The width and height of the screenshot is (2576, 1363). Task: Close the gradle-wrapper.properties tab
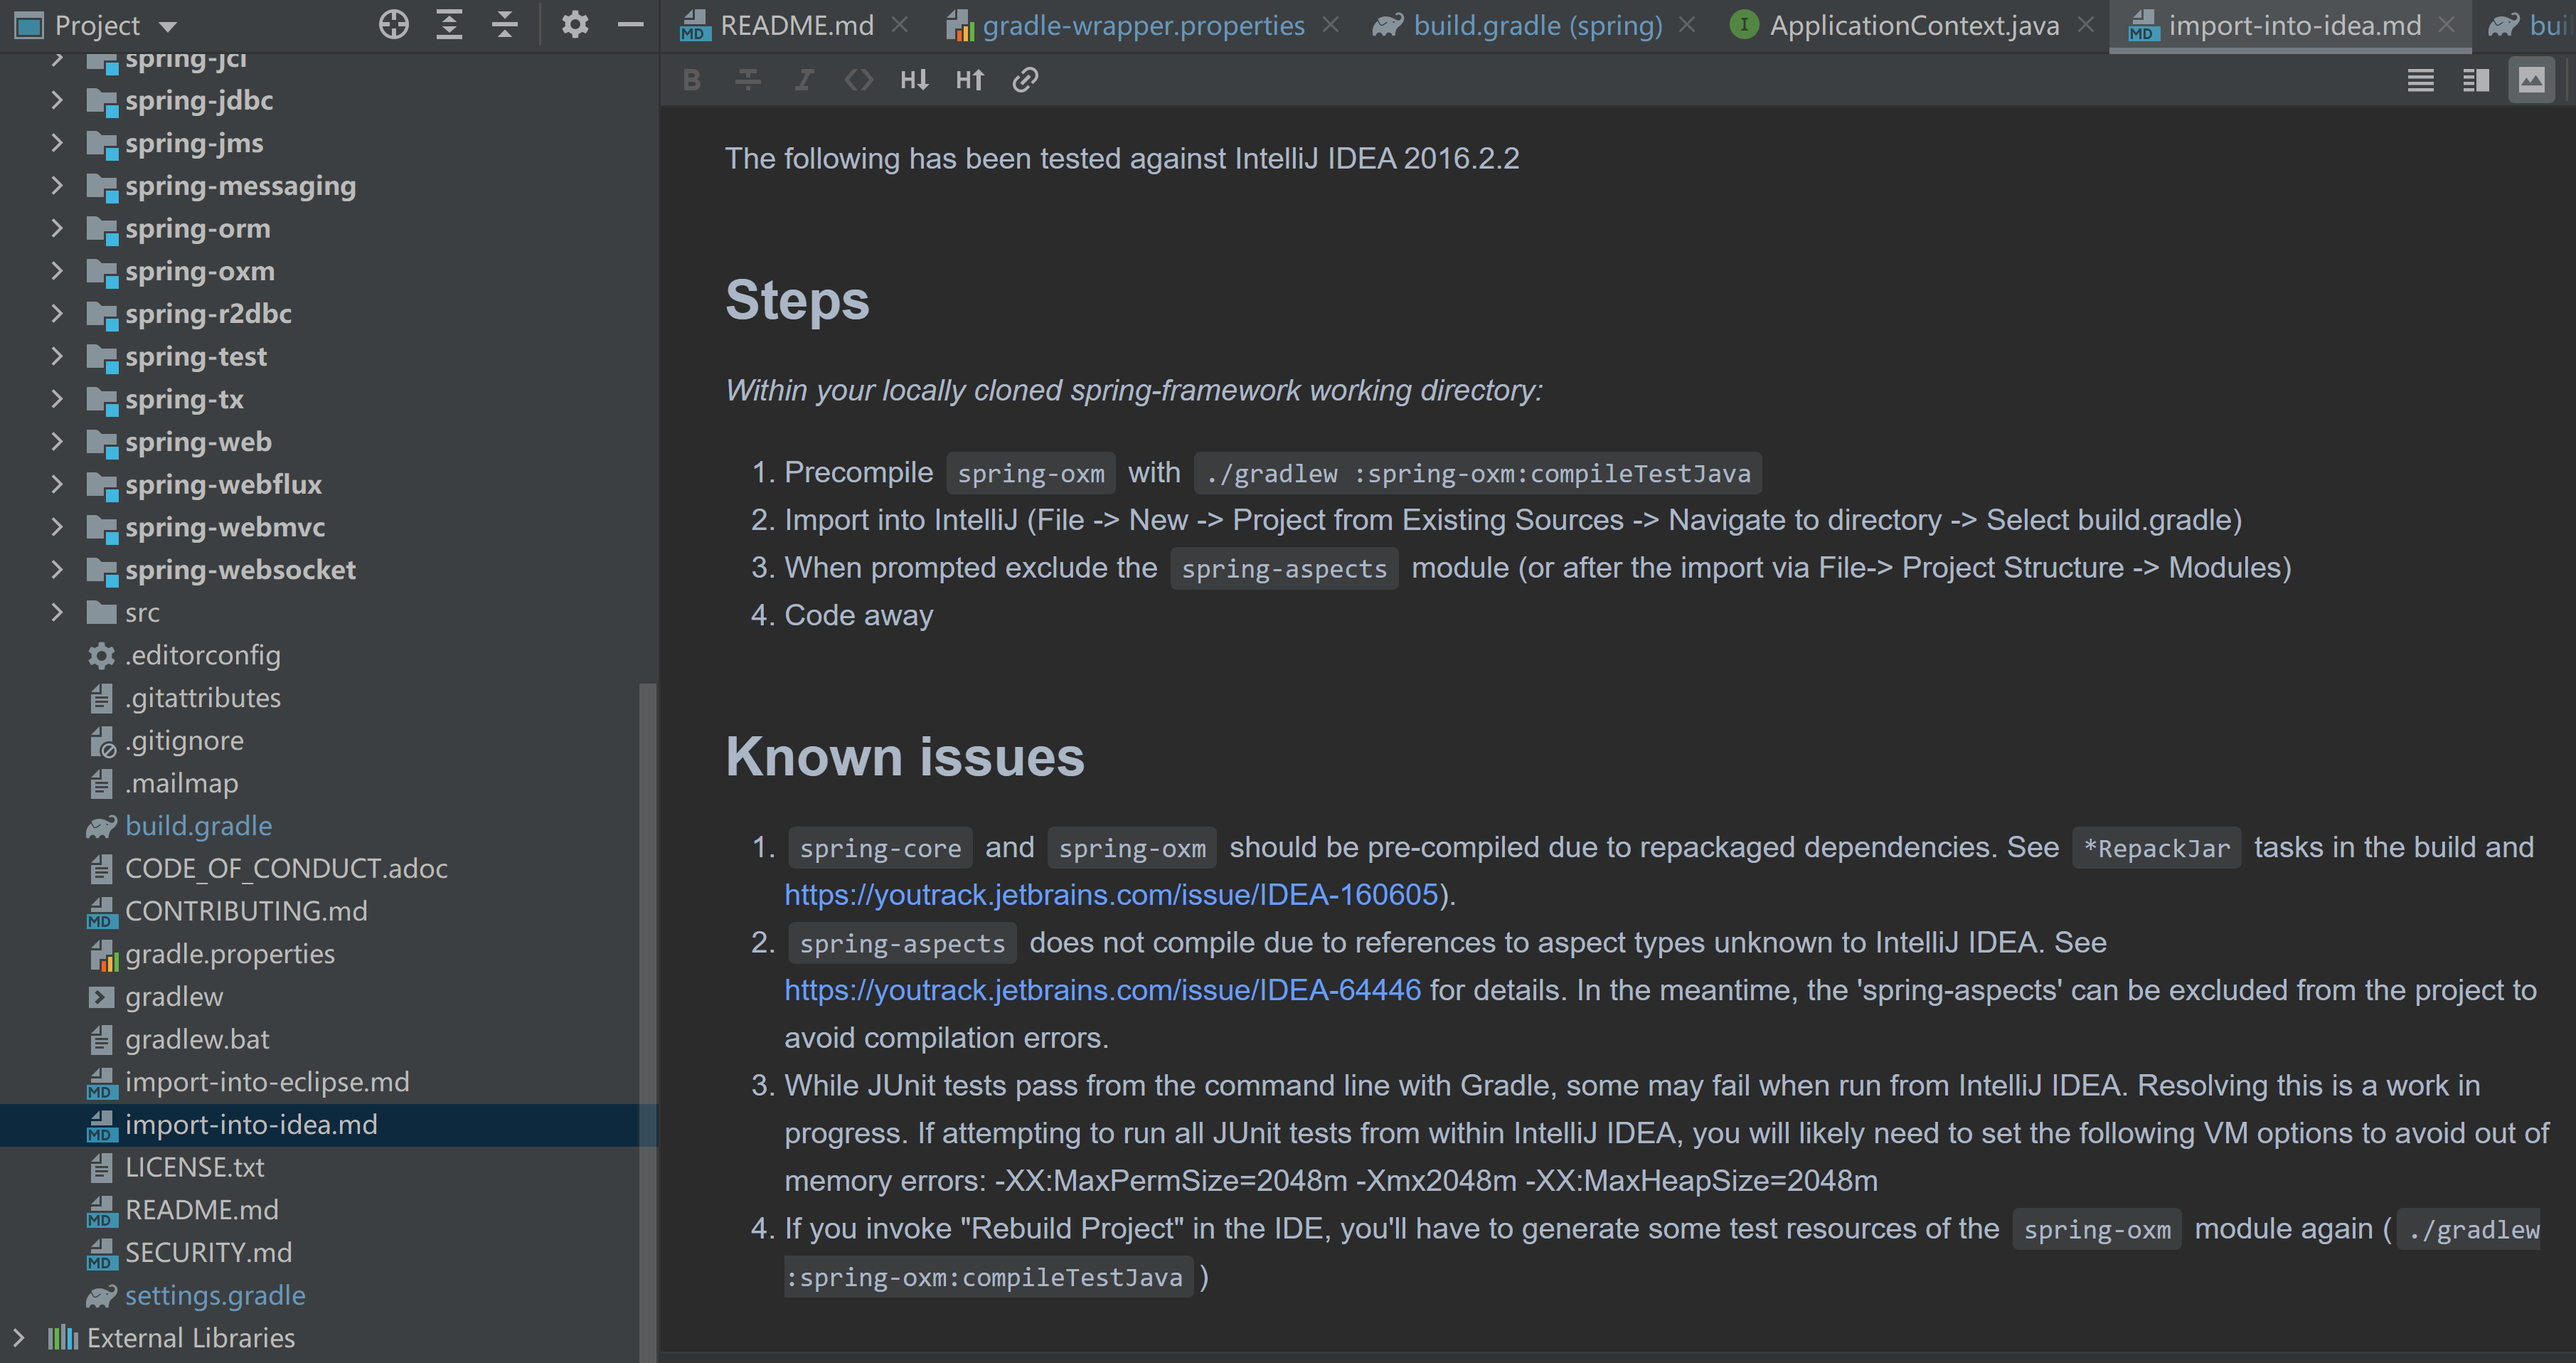(x=1331, y=25)
